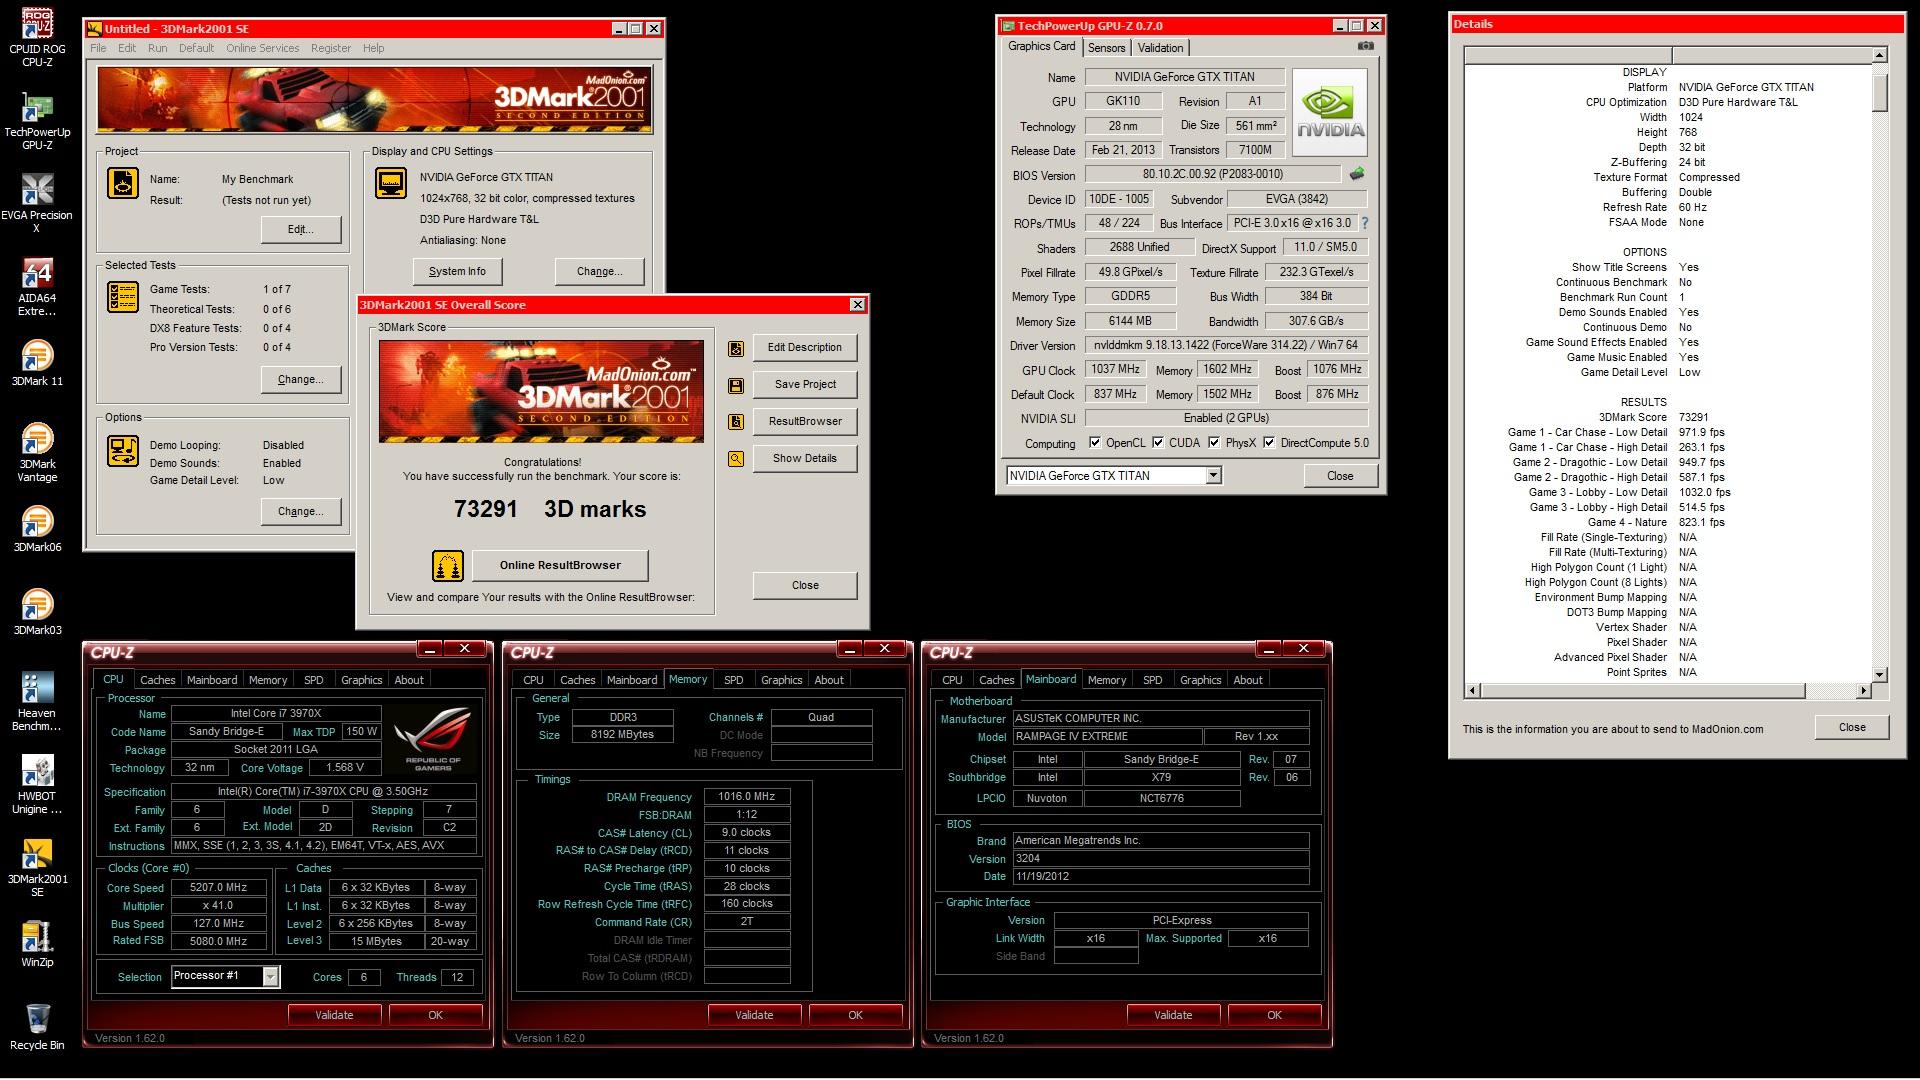
Task: Open SPD tab in middle CPU-Z window
Action: [734, 680]
